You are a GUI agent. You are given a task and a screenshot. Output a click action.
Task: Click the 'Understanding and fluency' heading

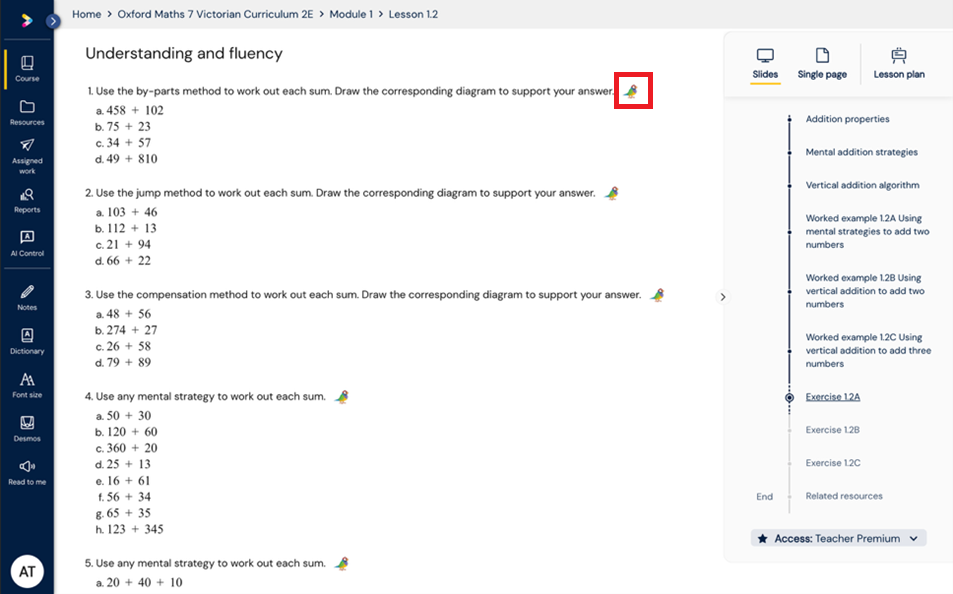(x=184, y=54)
